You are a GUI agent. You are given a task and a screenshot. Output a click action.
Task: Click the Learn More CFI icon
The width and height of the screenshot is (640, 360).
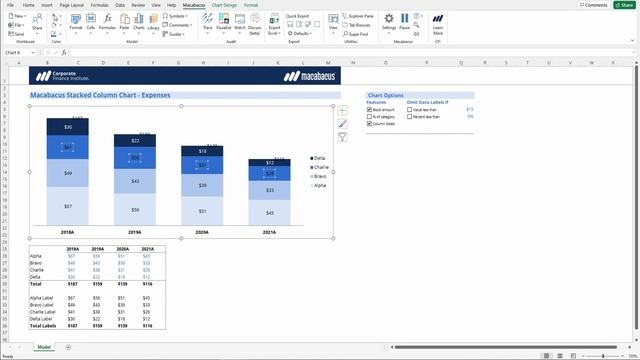click(438, 24)
